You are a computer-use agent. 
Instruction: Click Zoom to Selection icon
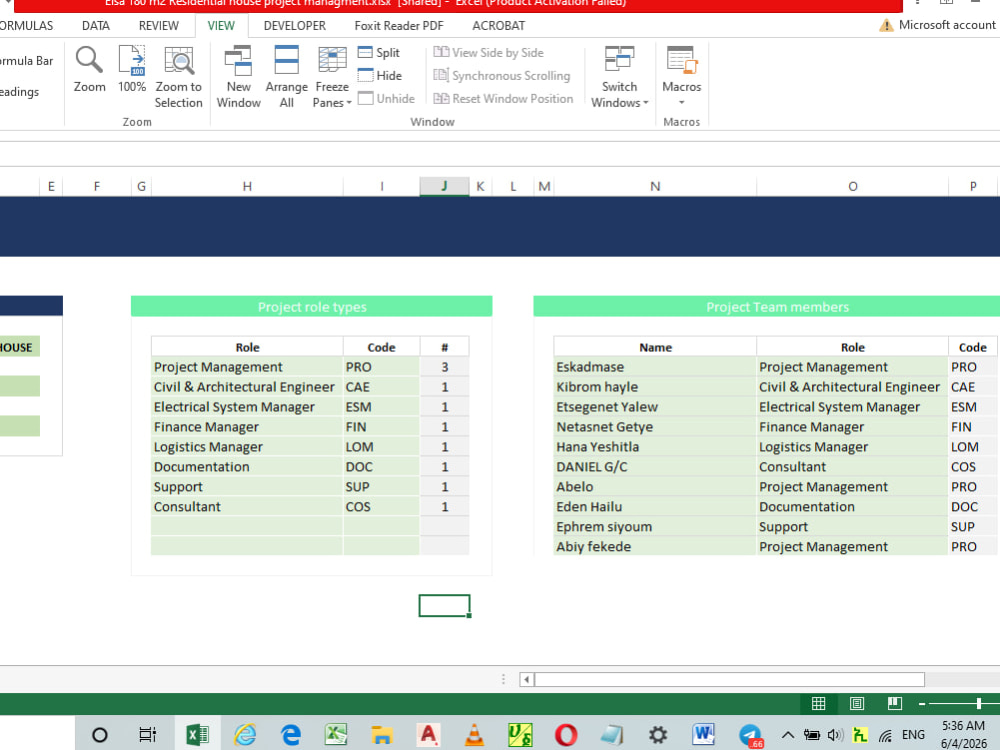[179, 60]
